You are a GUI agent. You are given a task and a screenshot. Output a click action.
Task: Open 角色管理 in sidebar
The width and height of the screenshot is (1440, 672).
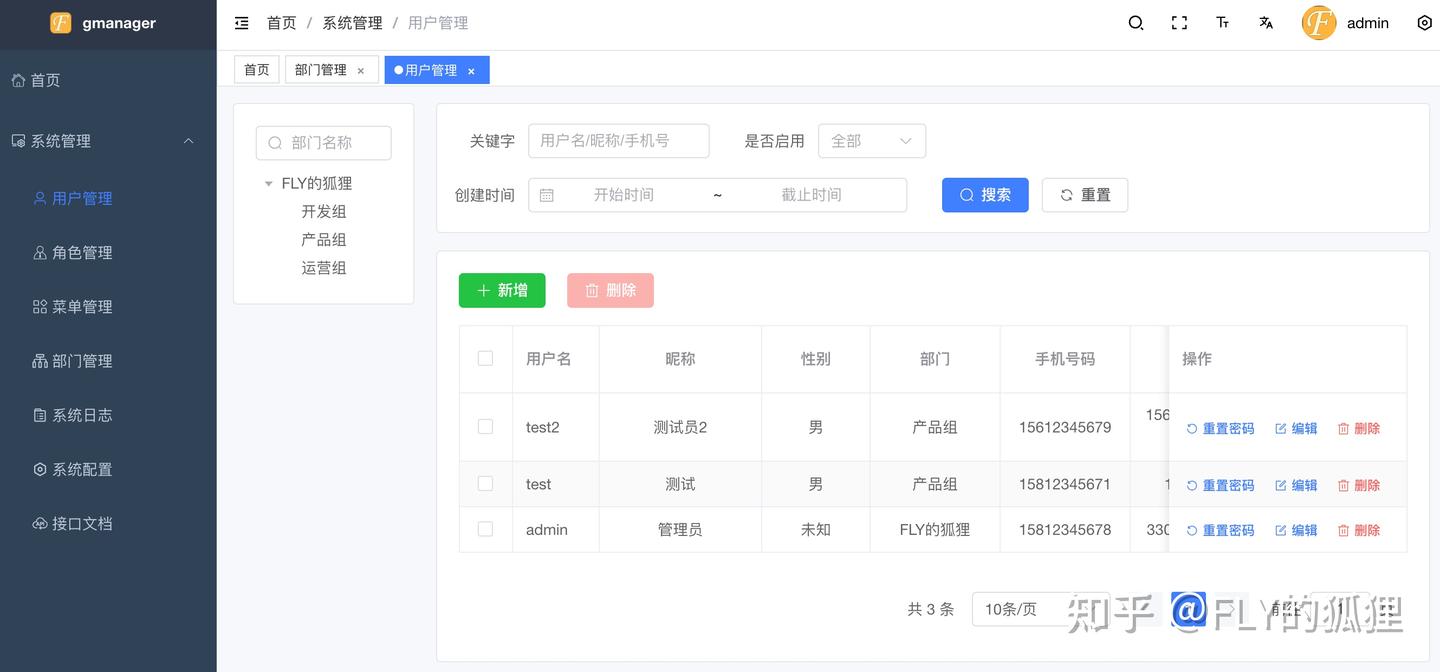click(x=108, y=253)
